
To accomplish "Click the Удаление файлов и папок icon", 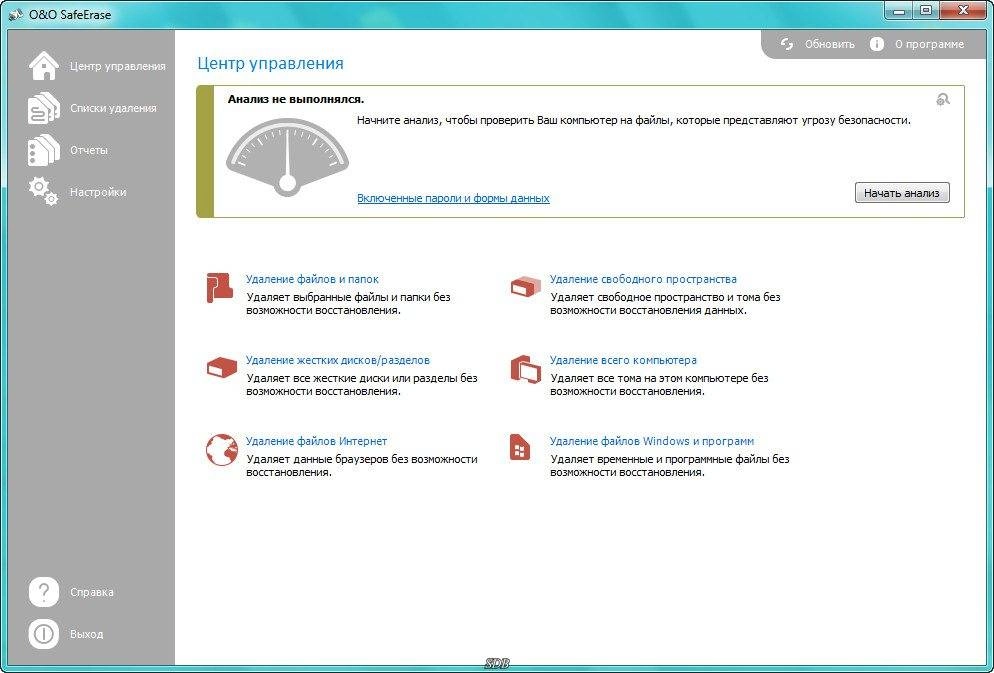I will (x=220, y=288).
